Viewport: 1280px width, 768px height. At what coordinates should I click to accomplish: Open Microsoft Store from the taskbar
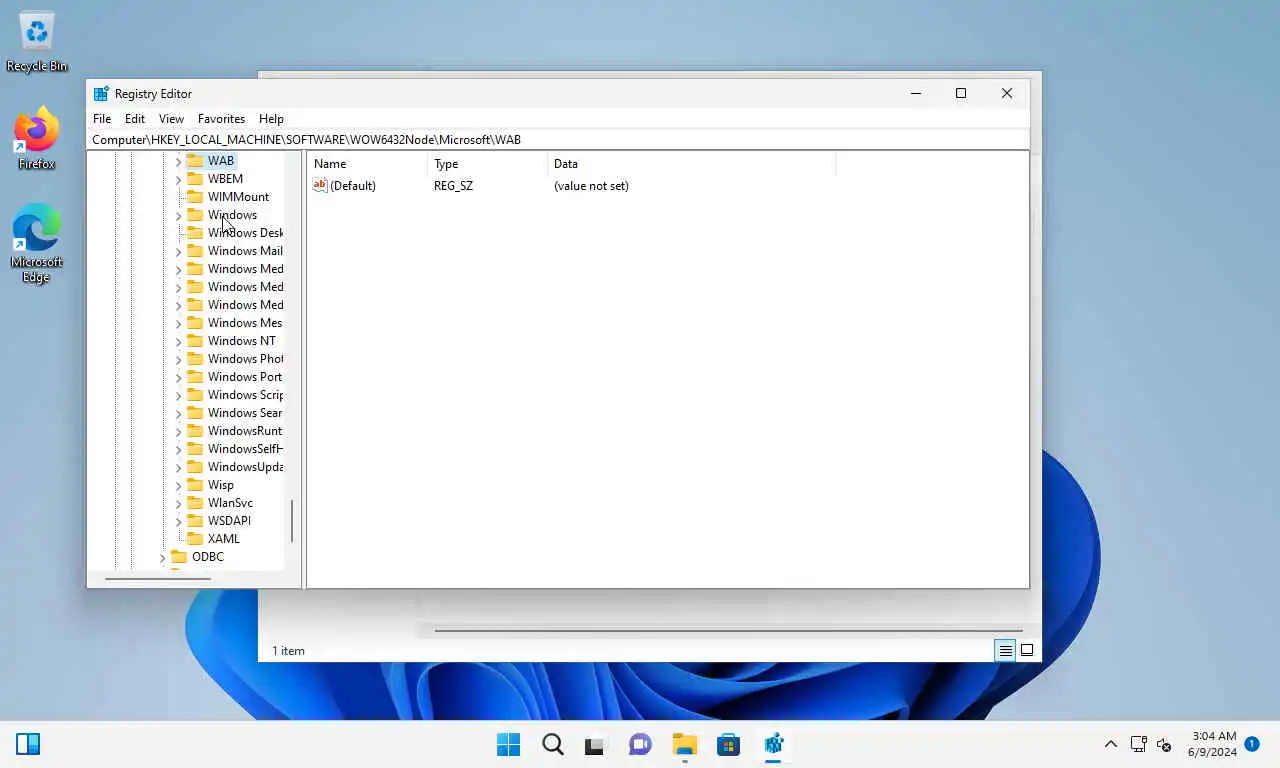728,744
